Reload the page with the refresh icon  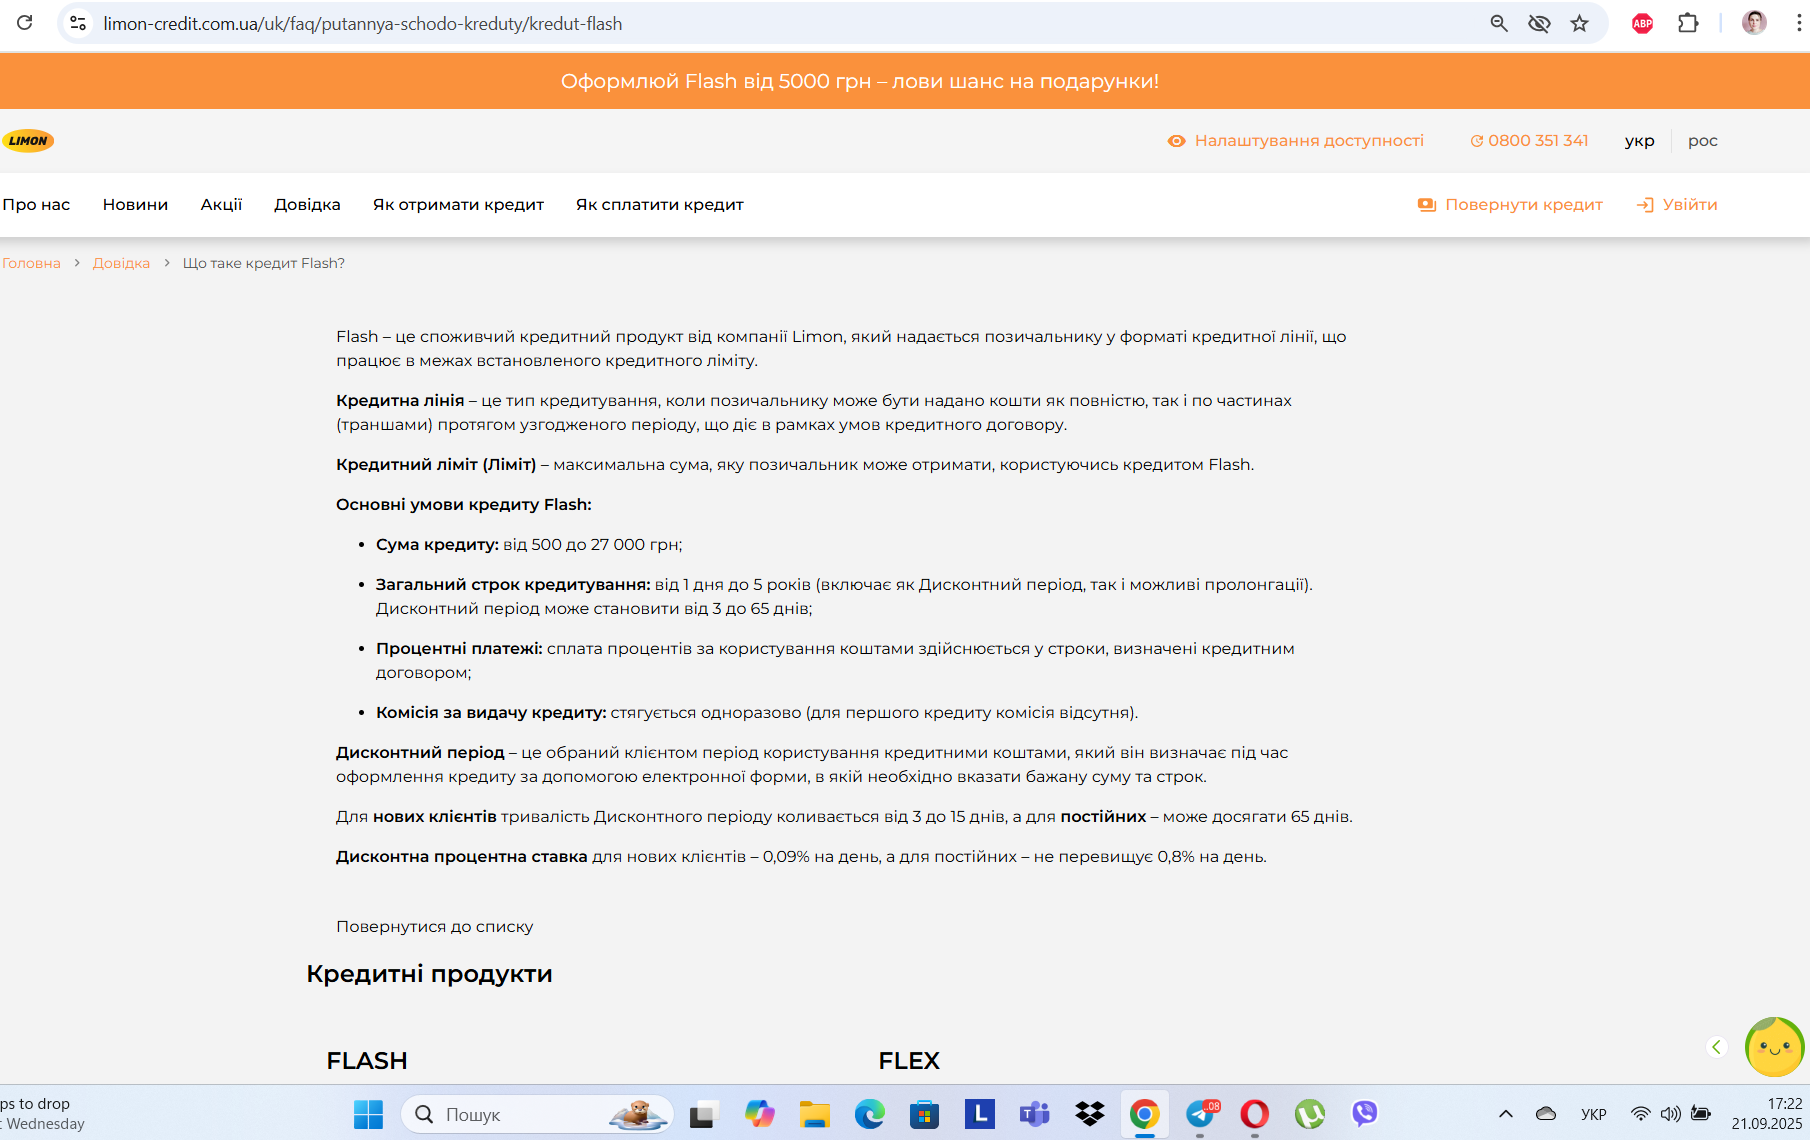25,22
